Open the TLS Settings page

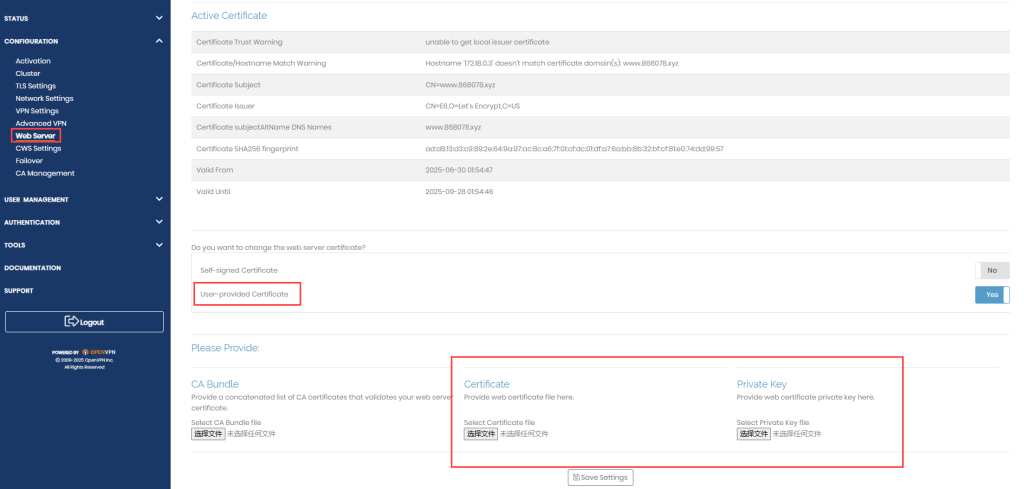[36, 86]
